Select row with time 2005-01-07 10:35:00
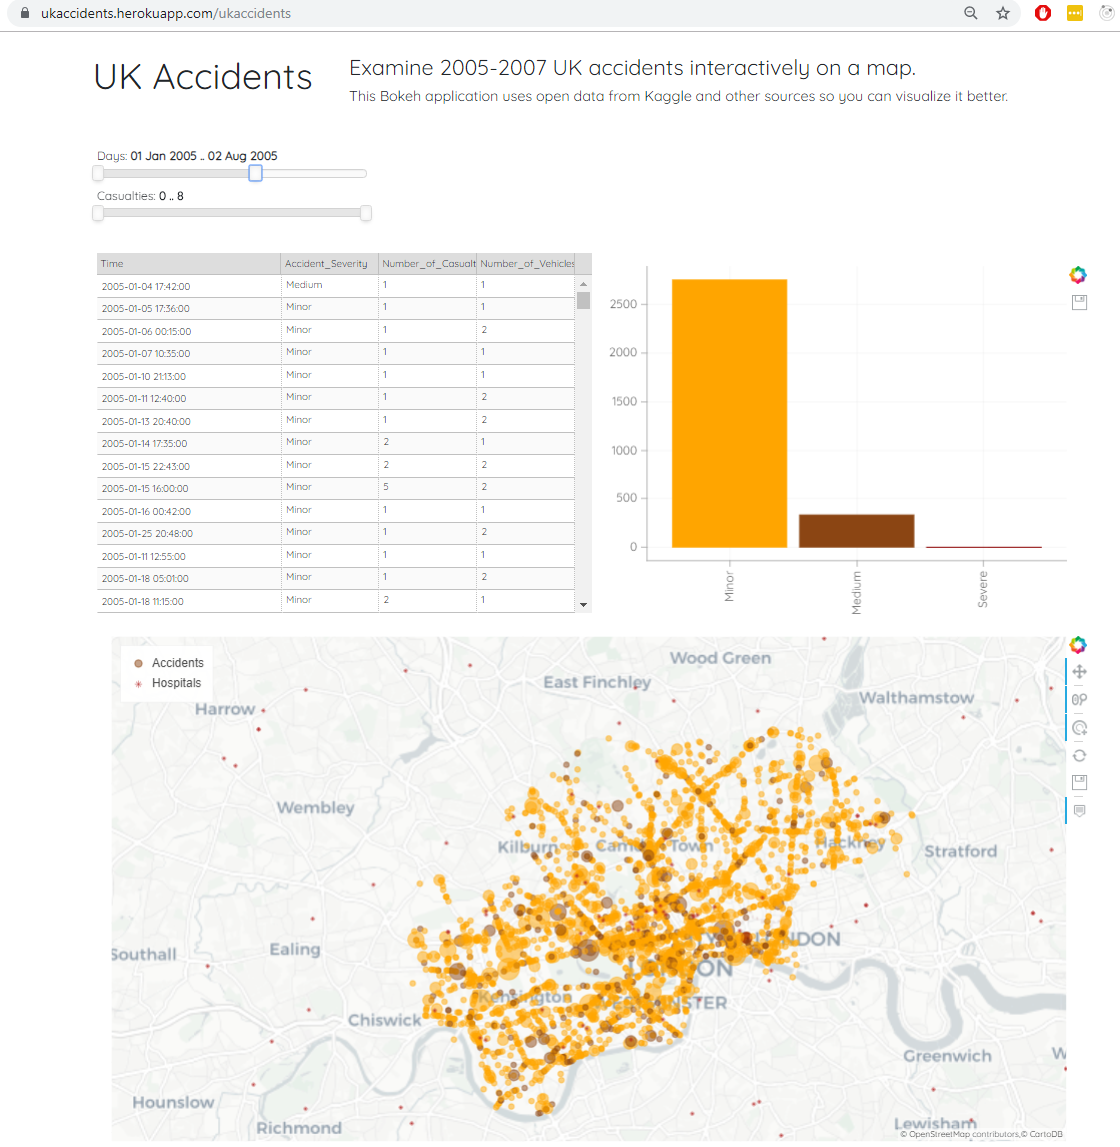1120x1147 pixels. point(336,353)
